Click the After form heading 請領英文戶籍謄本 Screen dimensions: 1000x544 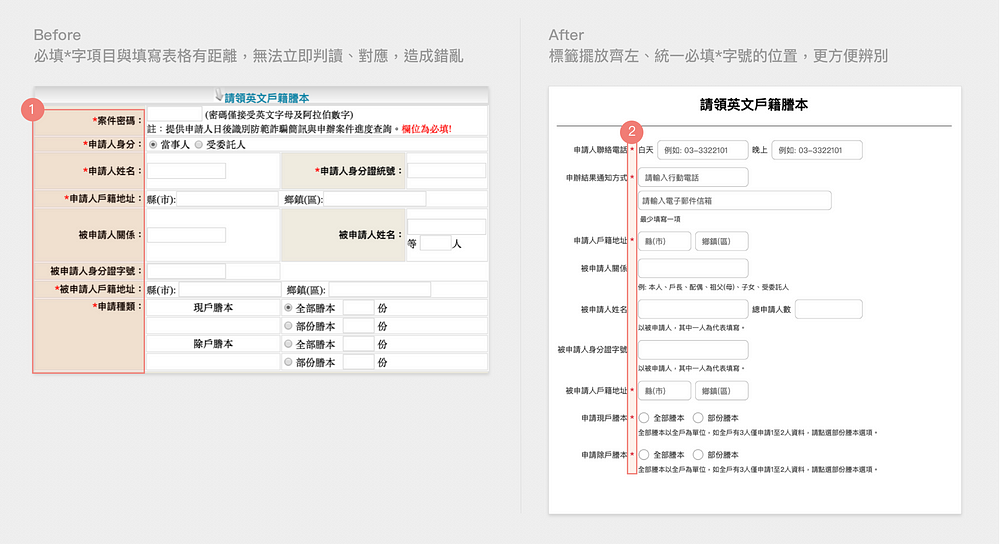(x=754, y=105)
